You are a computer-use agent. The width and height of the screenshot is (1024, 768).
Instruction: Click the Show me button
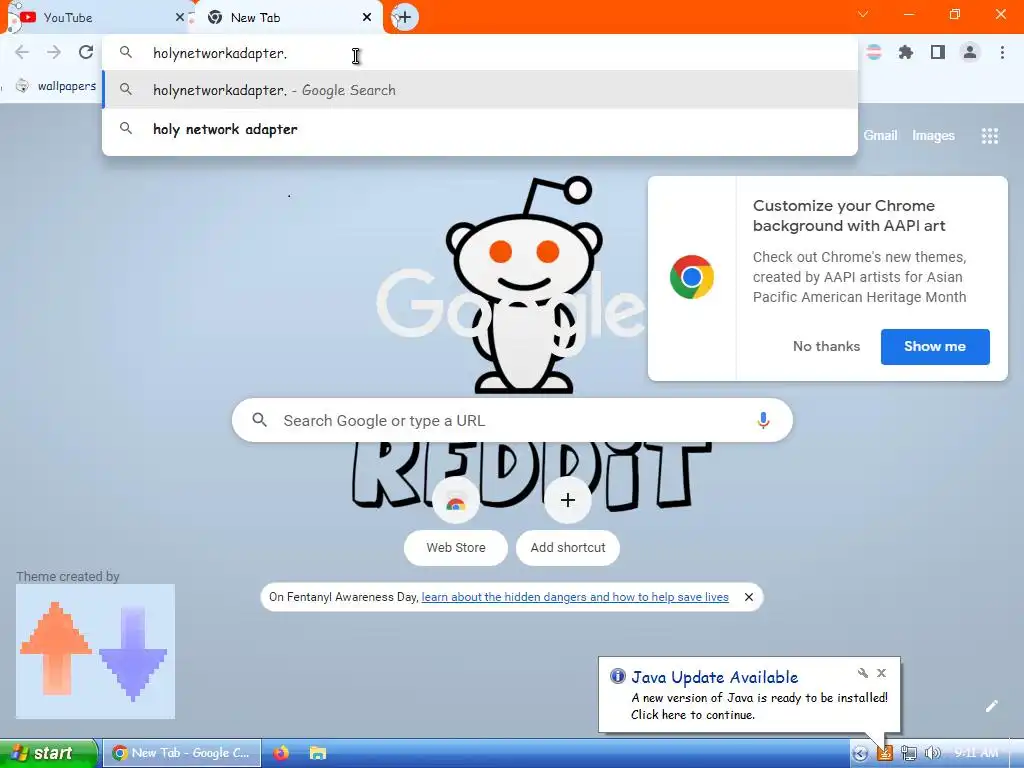click(x=935, y=346)
